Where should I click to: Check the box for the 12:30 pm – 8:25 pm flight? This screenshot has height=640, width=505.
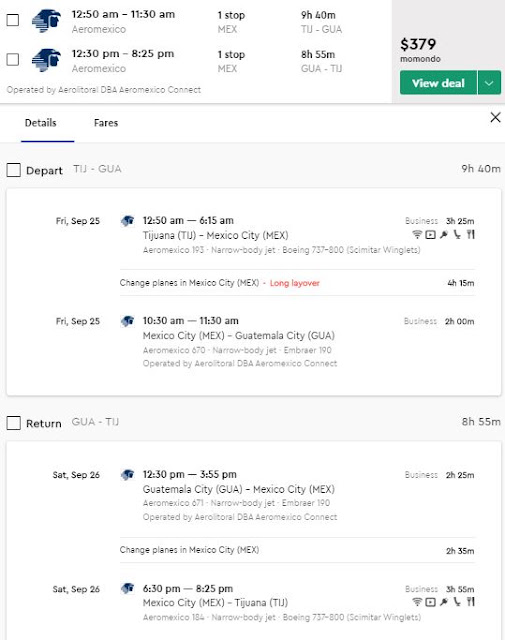pyautogui.click(x=13, y=60)
